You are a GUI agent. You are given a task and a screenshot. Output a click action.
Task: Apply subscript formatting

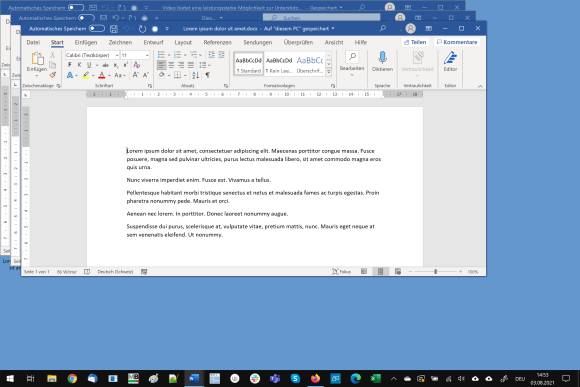click(x=116, y=65)
